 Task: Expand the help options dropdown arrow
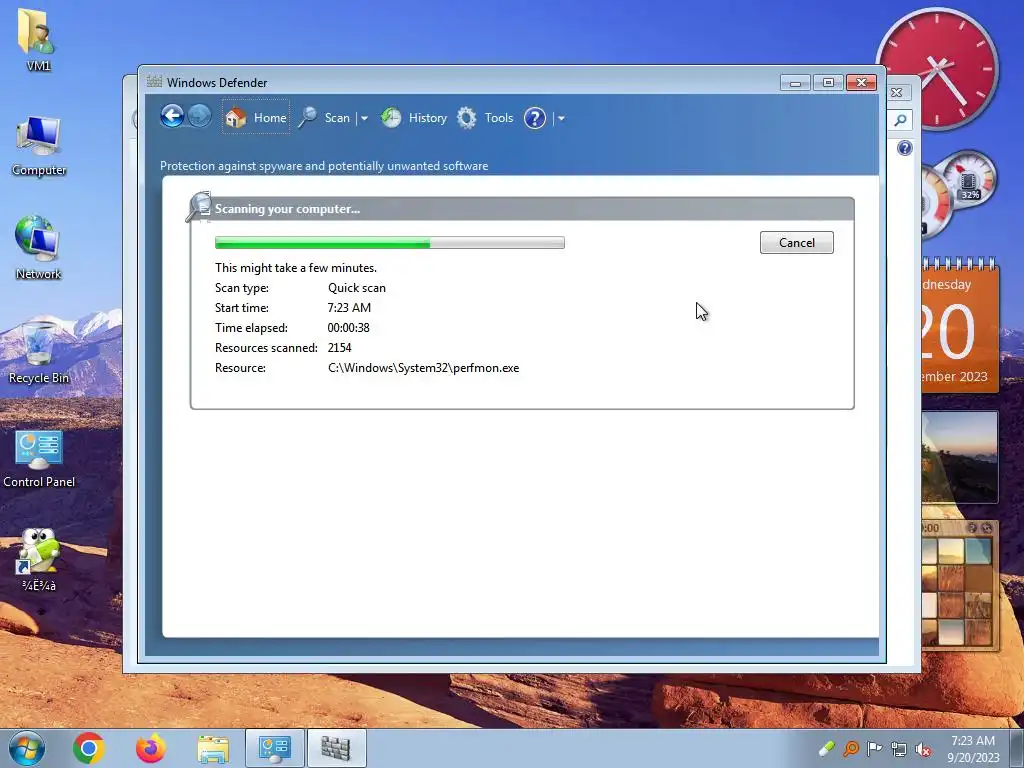[561, 118]
